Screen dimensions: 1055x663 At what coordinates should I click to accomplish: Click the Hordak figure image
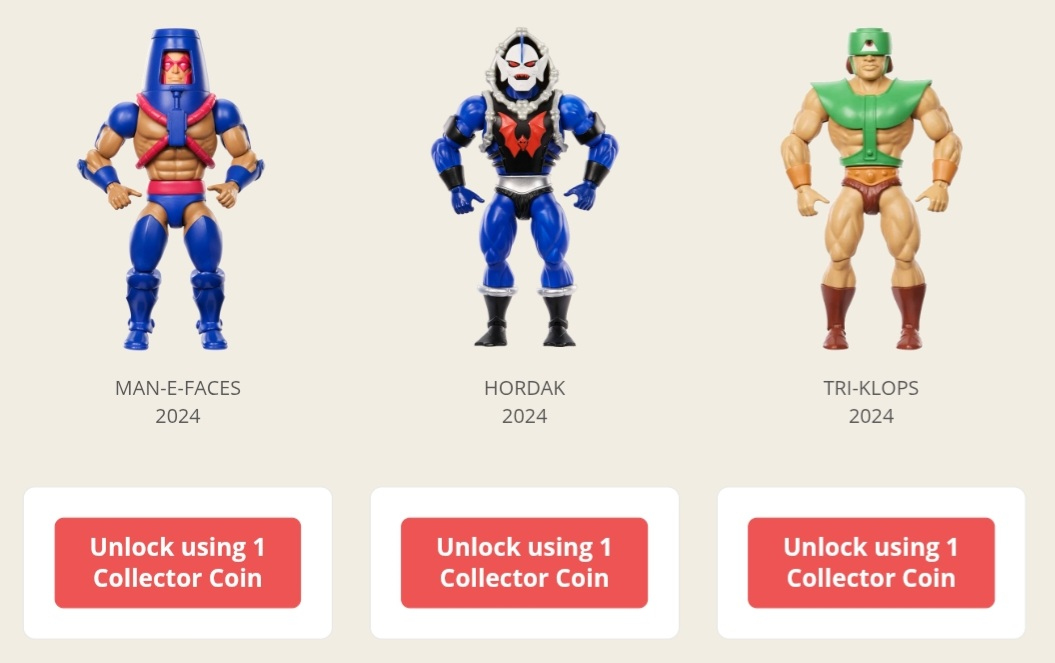pos(524,188)
